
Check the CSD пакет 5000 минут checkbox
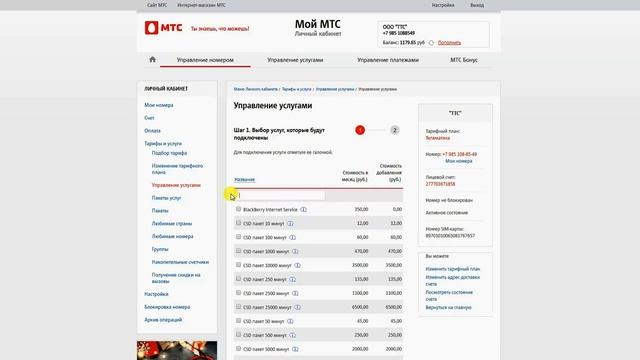point(238,348)
